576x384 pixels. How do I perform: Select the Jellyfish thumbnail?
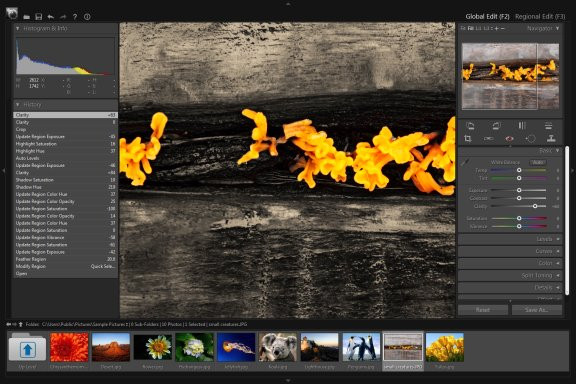[236, 347]
